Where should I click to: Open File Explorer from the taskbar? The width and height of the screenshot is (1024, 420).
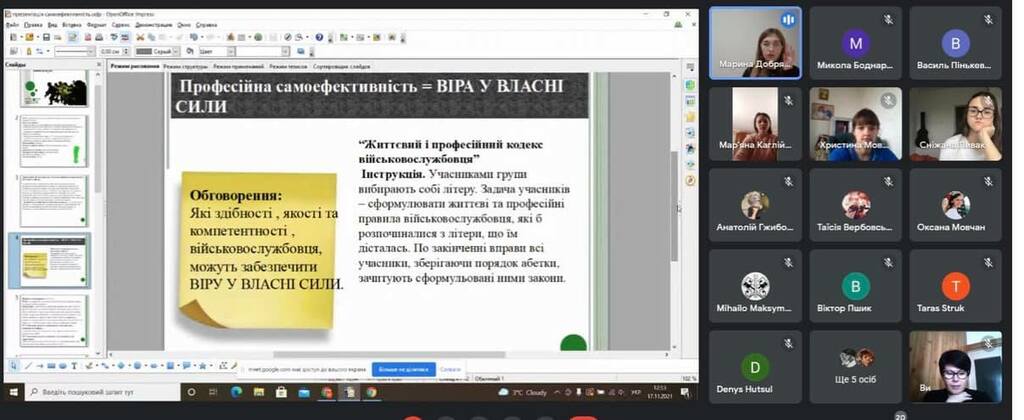(256, 393)
